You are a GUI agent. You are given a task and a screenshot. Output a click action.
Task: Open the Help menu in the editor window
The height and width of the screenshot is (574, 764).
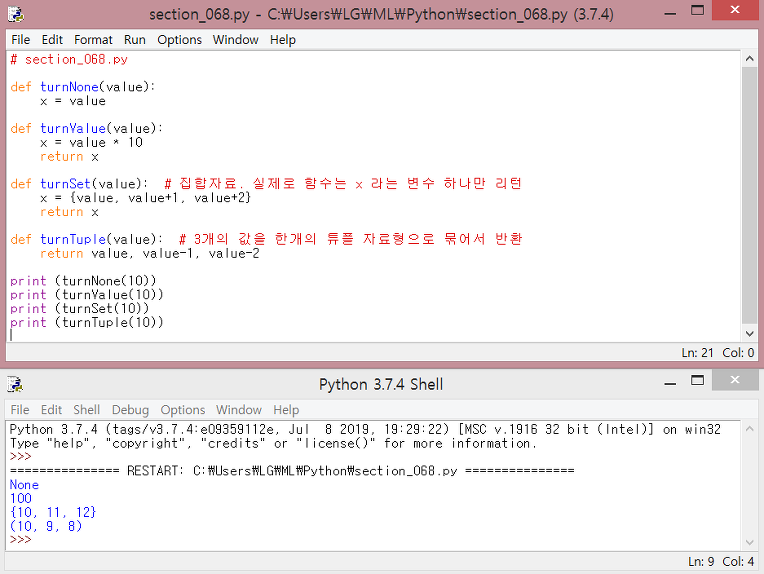pos(283,40)
